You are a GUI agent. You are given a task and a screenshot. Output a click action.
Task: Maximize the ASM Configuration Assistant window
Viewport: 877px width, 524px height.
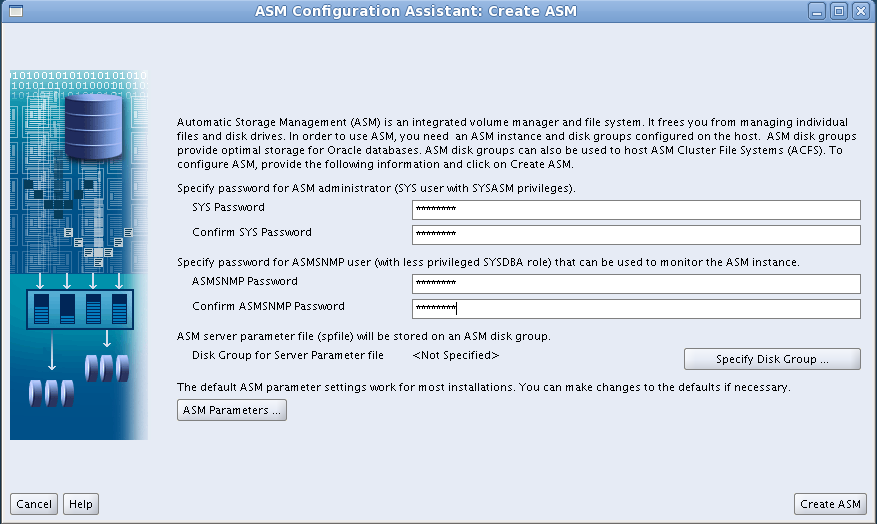point(838,11)
